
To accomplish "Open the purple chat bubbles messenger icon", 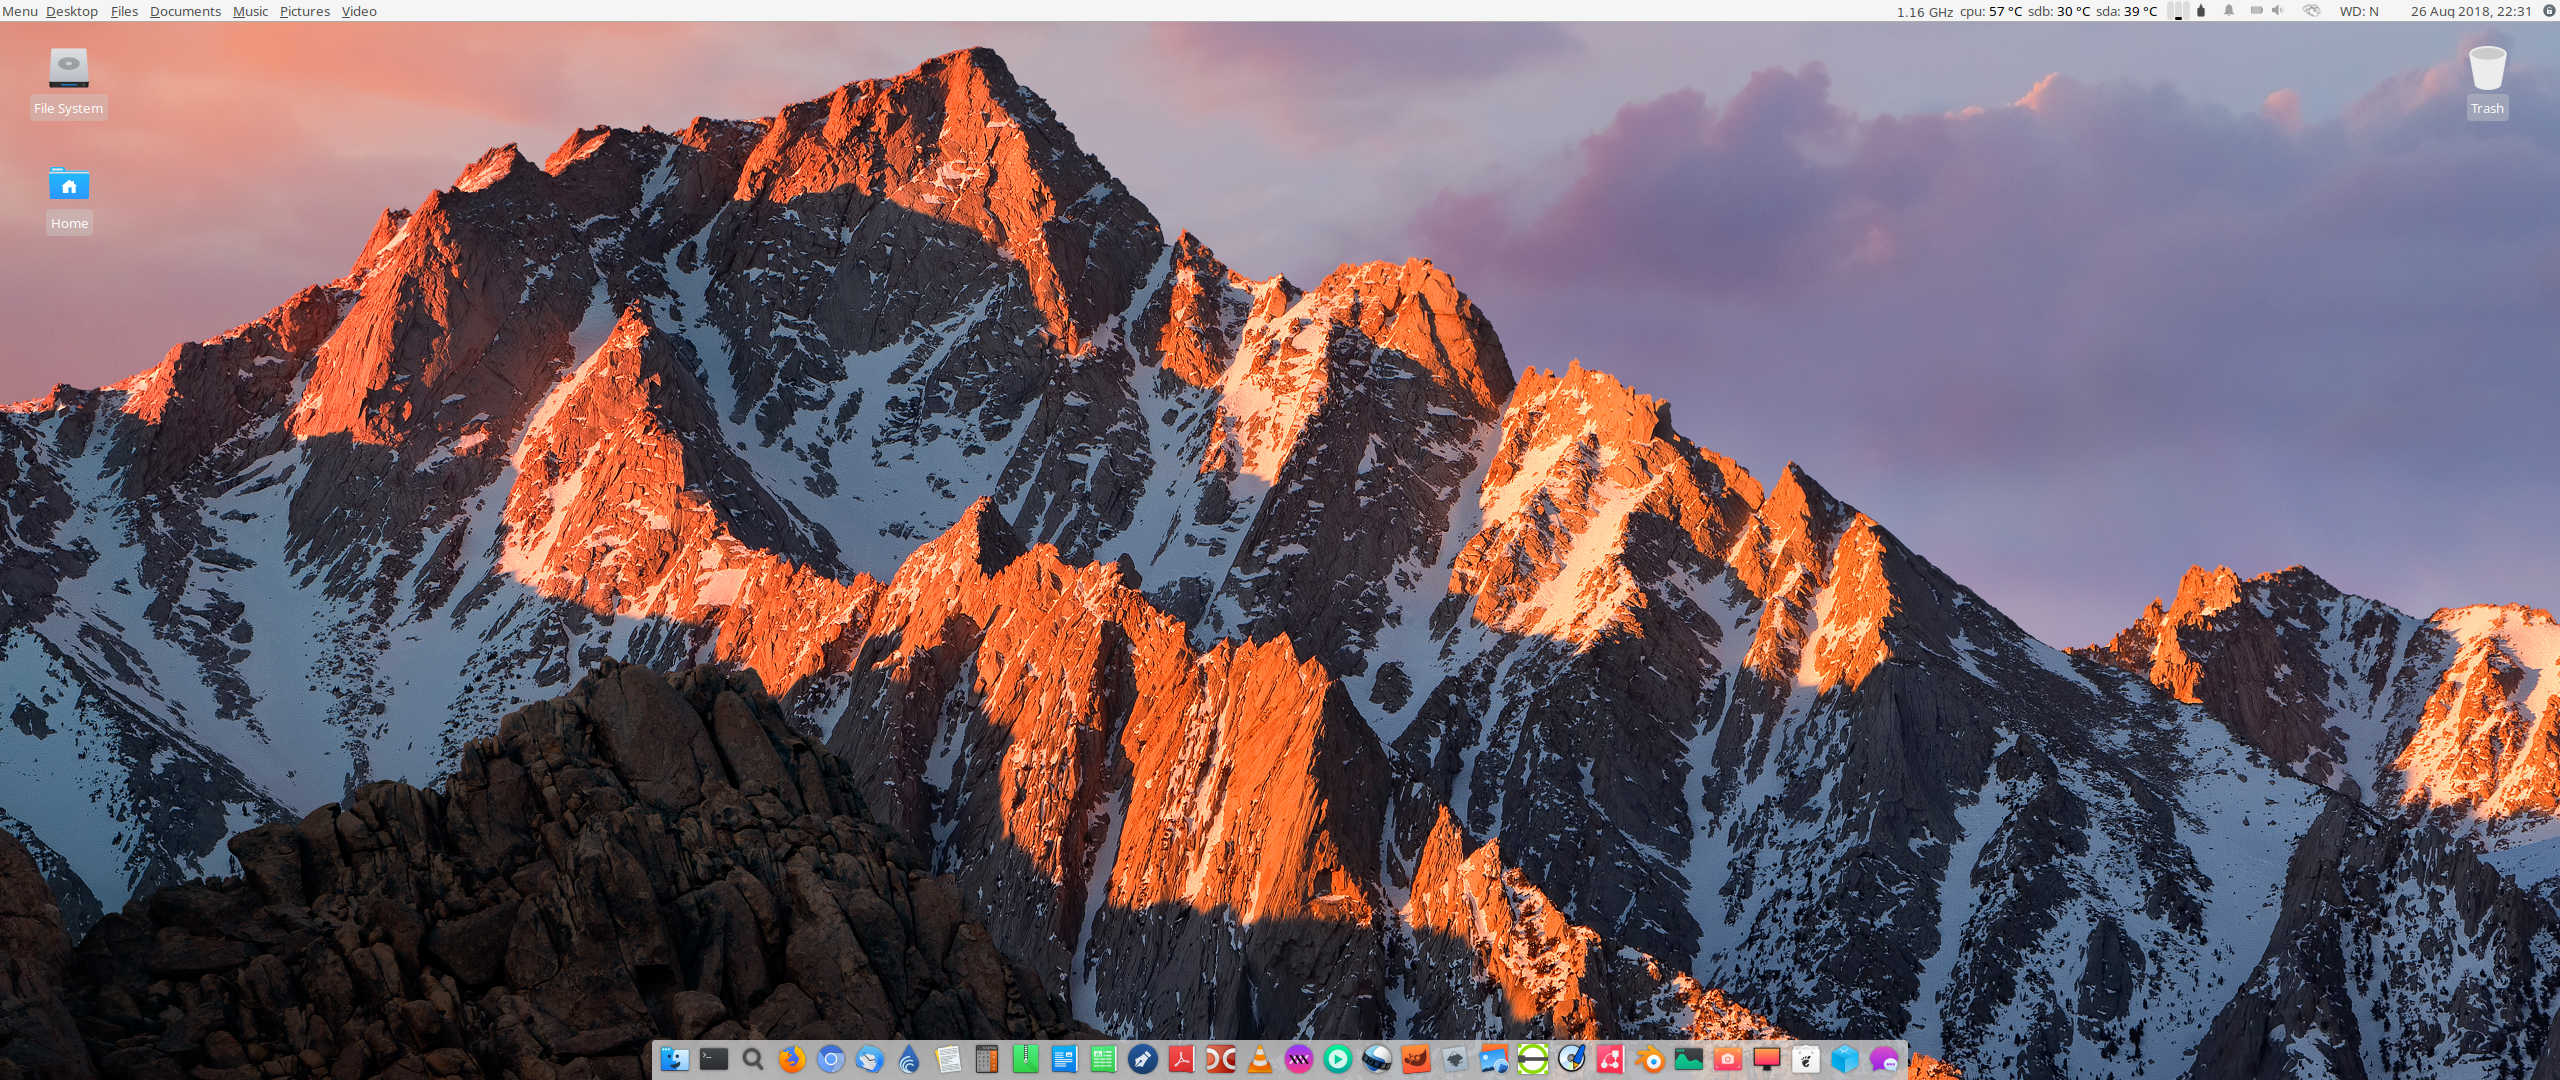I will click(1883, 1059).
